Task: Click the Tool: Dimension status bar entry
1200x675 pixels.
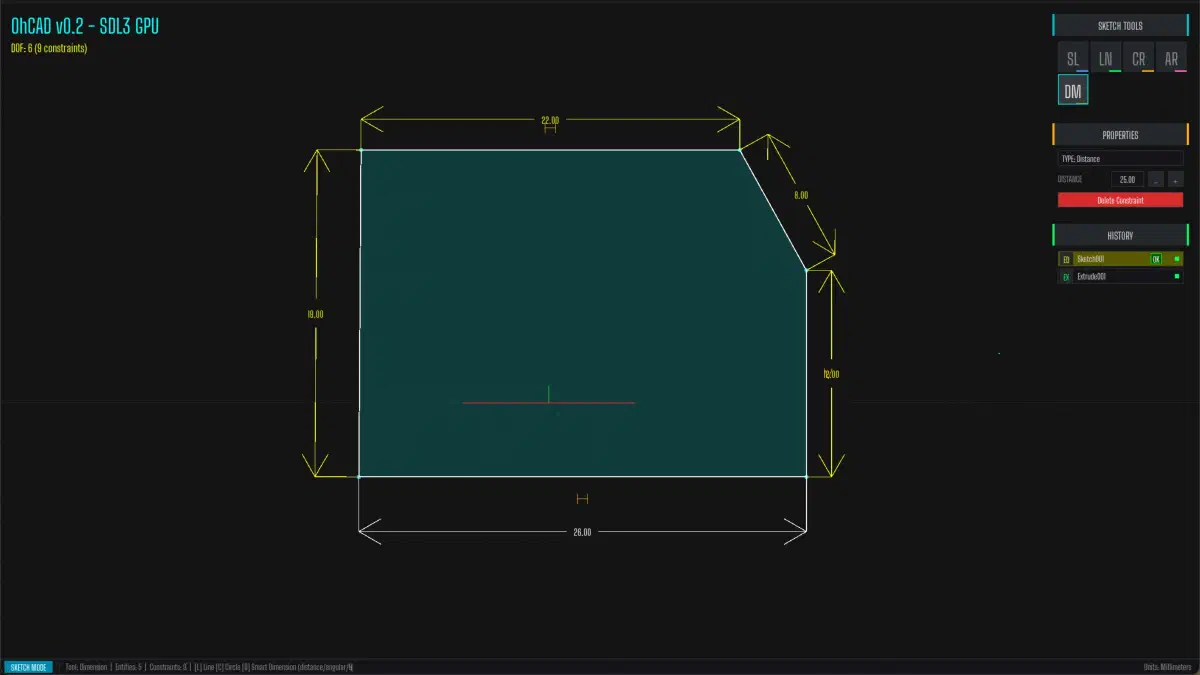Action: (x=85, y=667)
